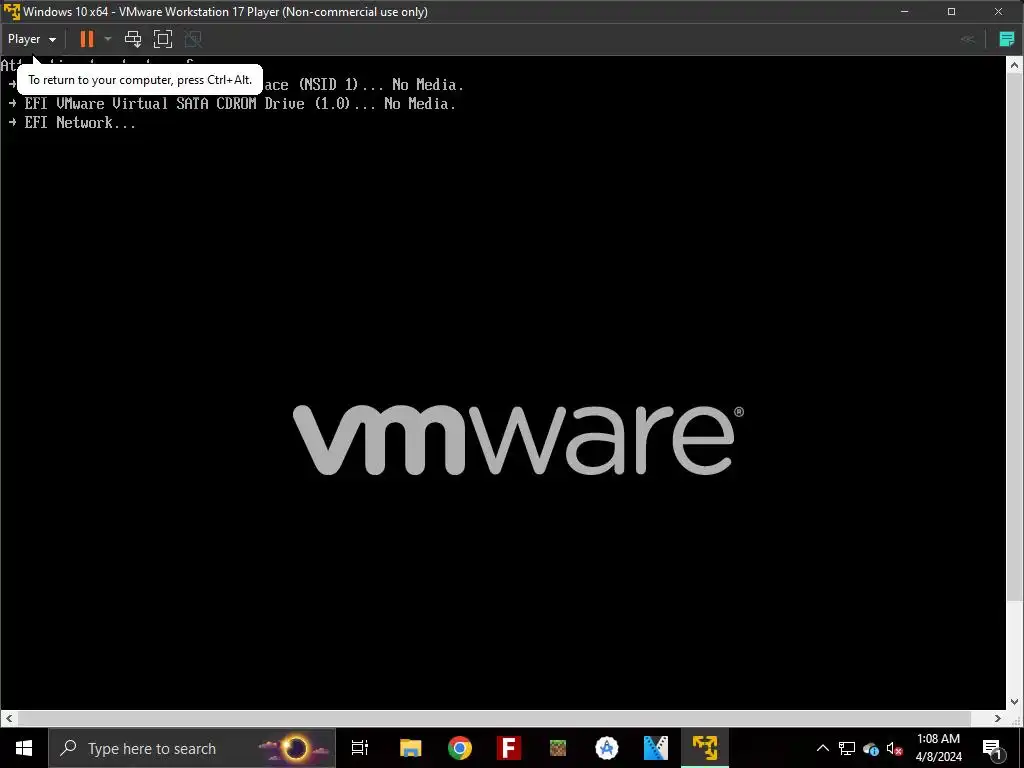This screenshot has height=768, width=1024.
Task: Open the eclipse search highlight icon
Action: (295, 748)
